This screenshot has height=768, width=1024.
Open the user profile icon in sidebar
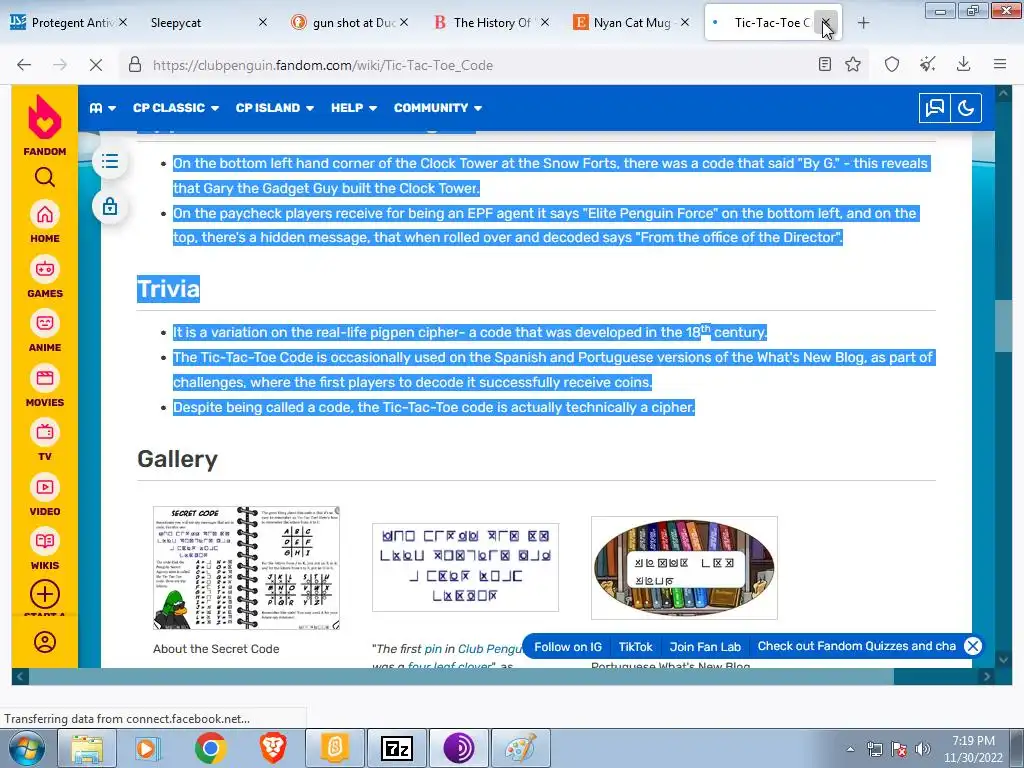(44, 642)
